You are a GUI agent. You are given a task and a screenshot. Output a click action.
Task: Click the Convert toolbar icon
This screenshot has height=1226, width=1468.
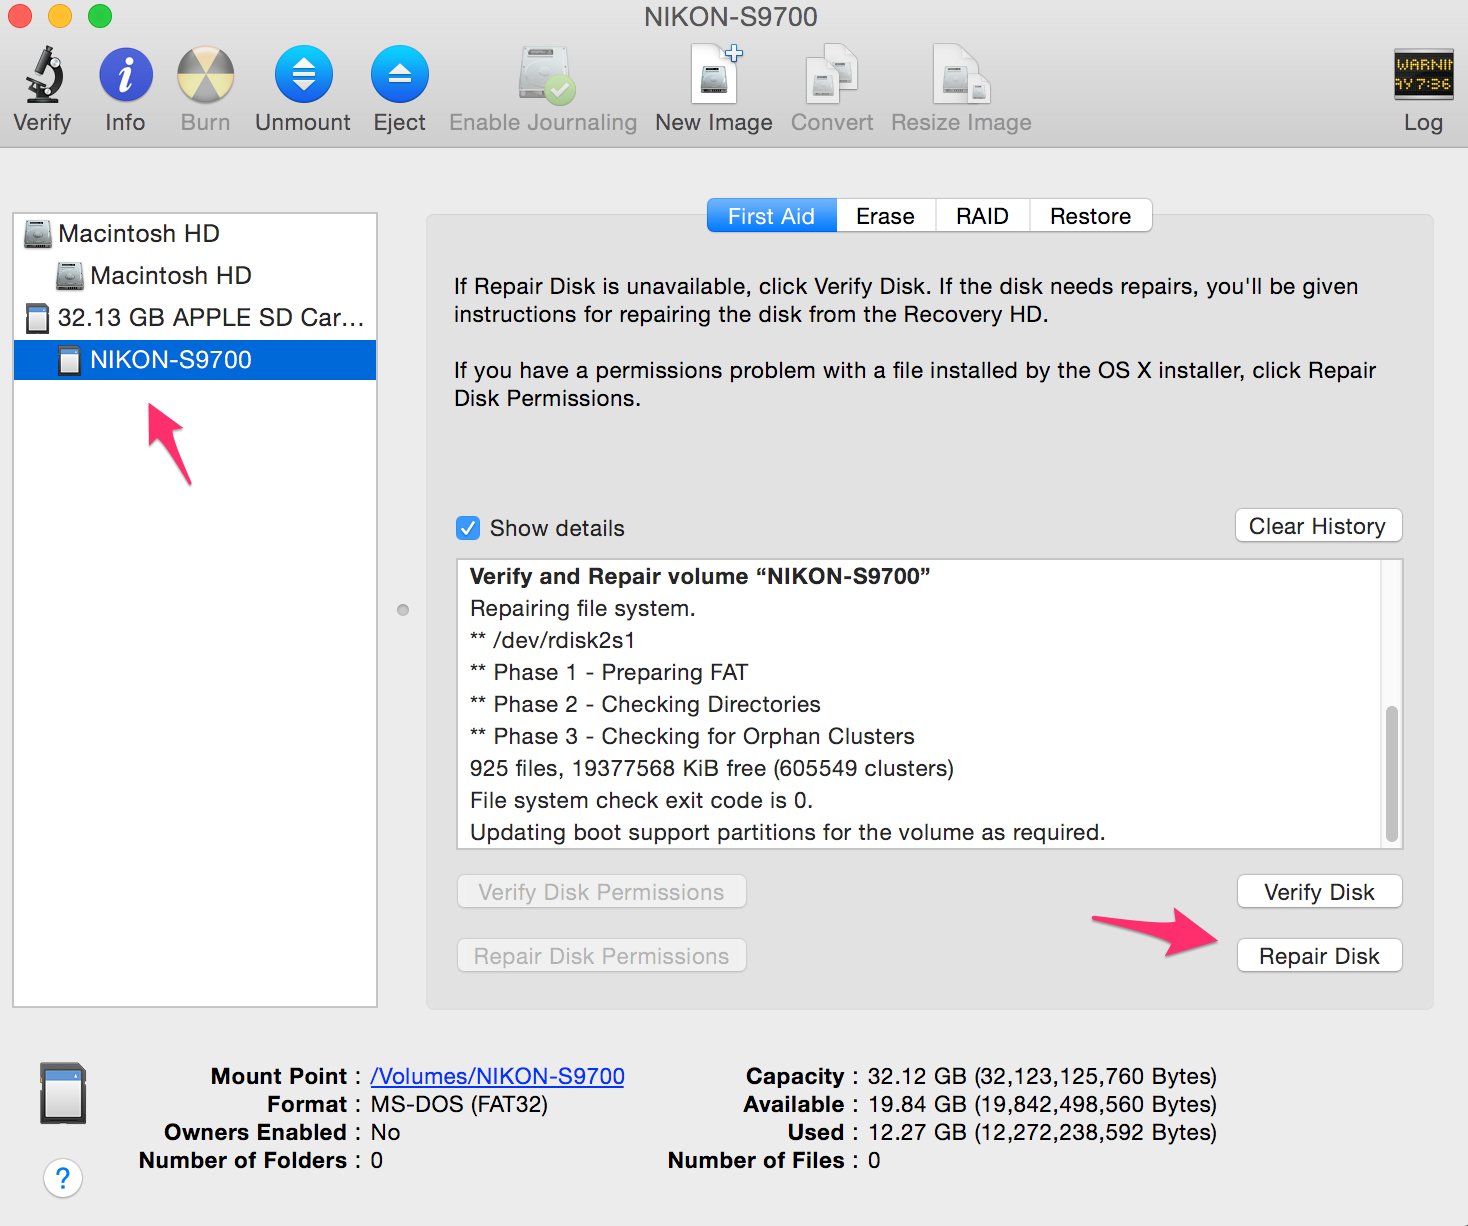pos(832,75)
